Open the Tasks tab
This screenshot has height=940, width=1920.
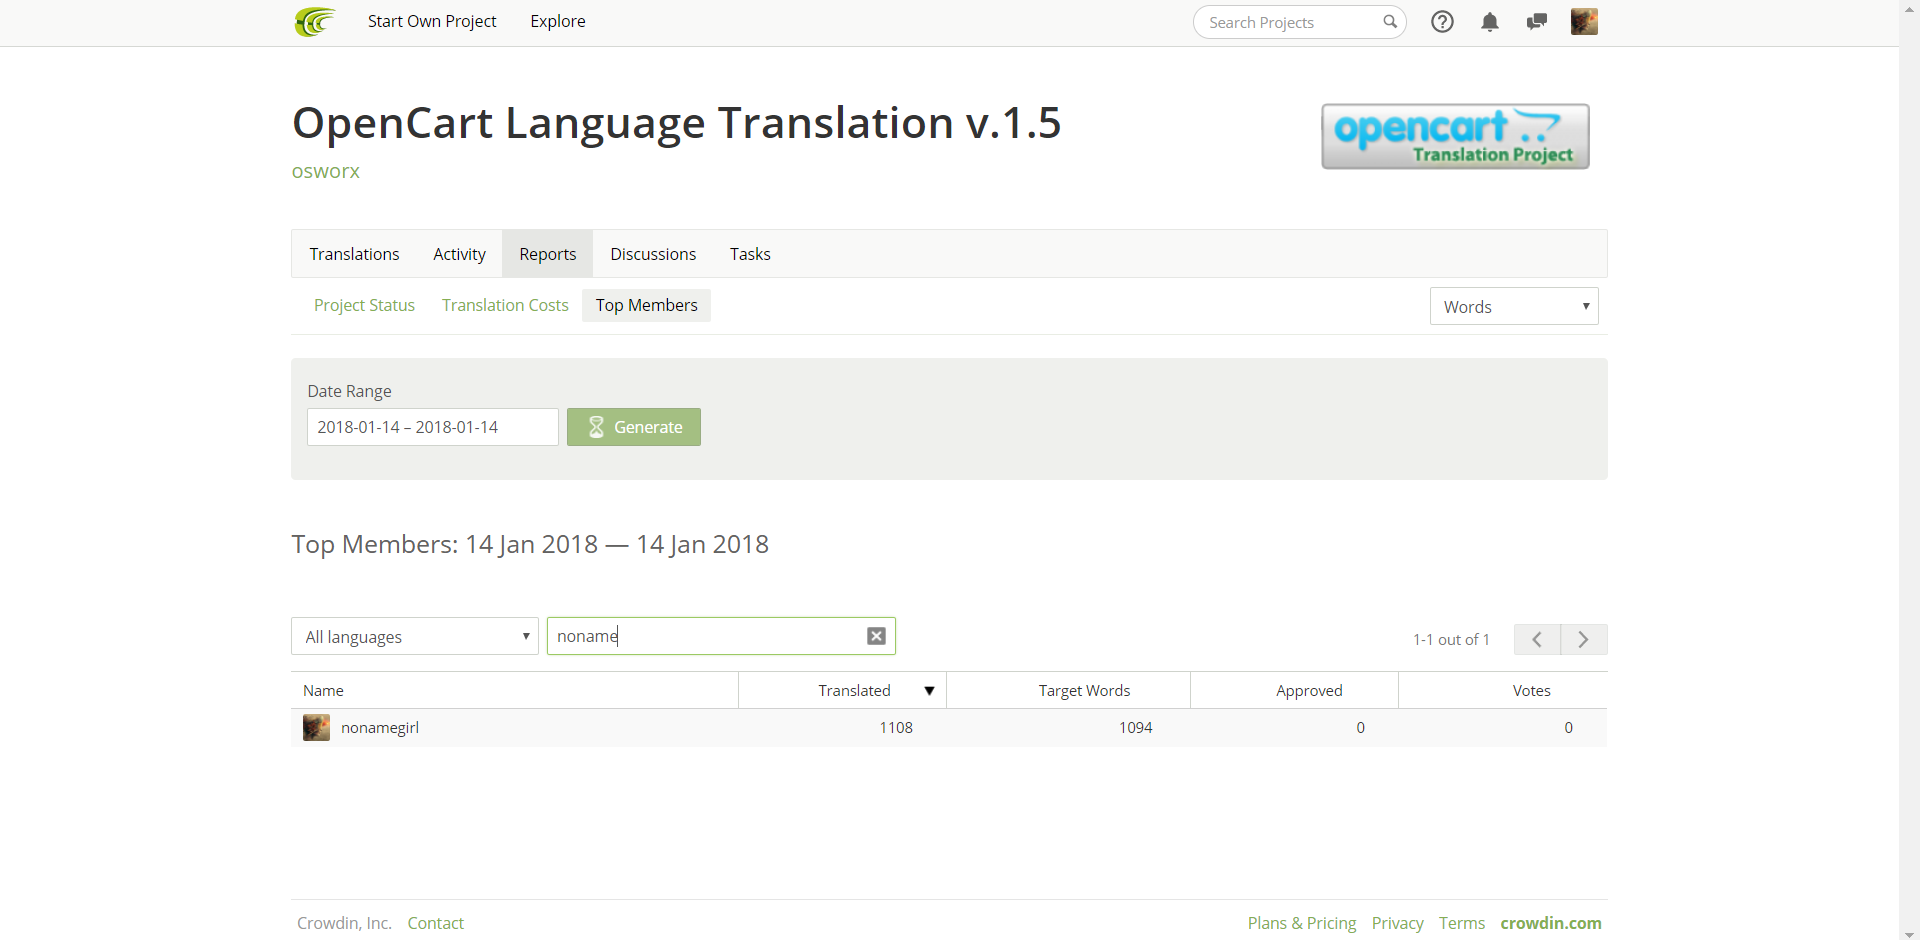point(750,254)
